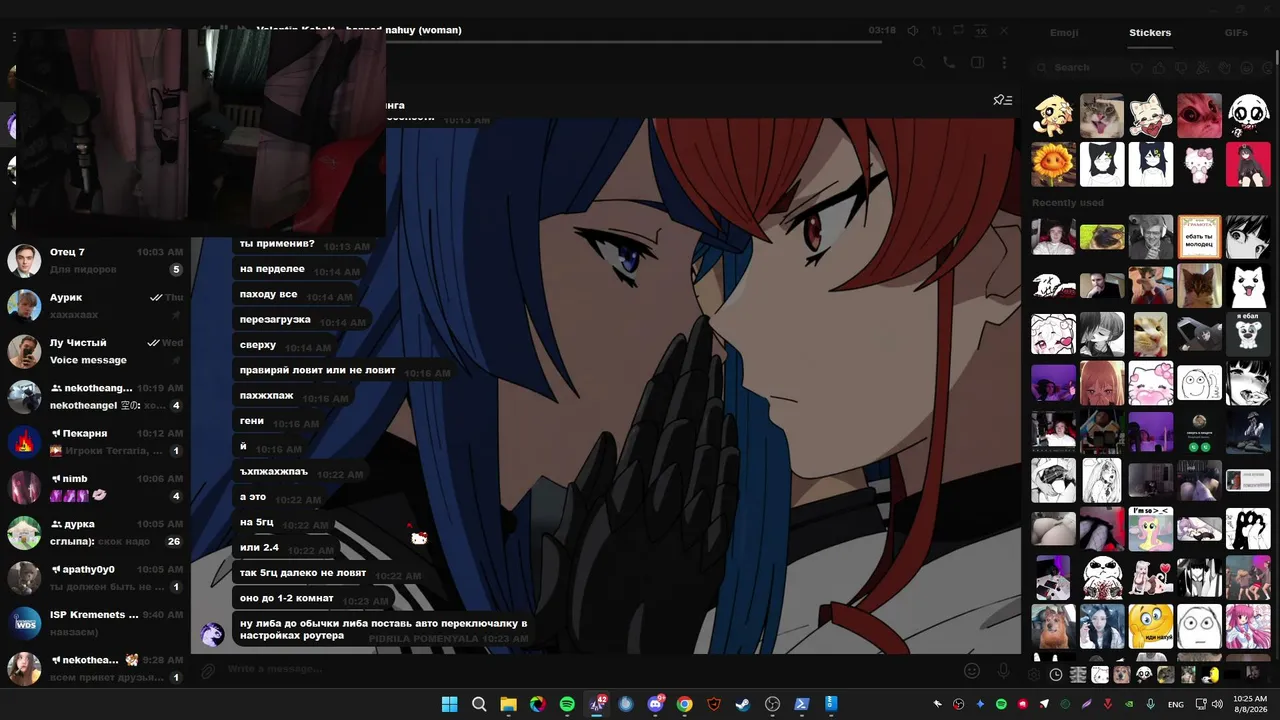
Task: Close the audio player bar
Action: 1003,31
